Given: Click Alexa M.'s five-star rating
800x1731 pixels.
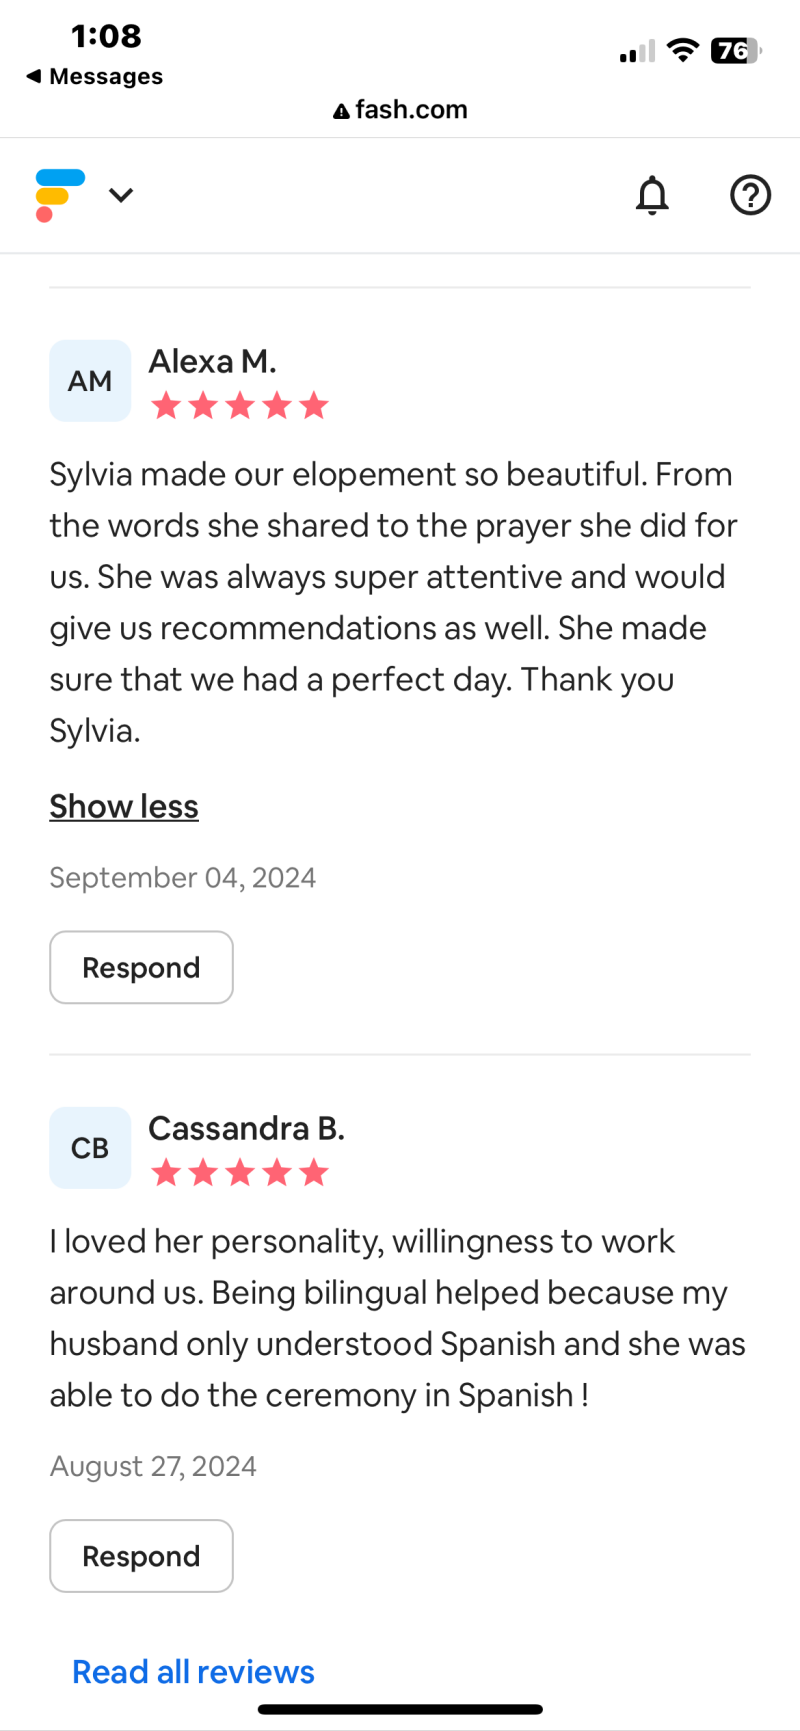Looking at the screenshot, I should (239, 406).
